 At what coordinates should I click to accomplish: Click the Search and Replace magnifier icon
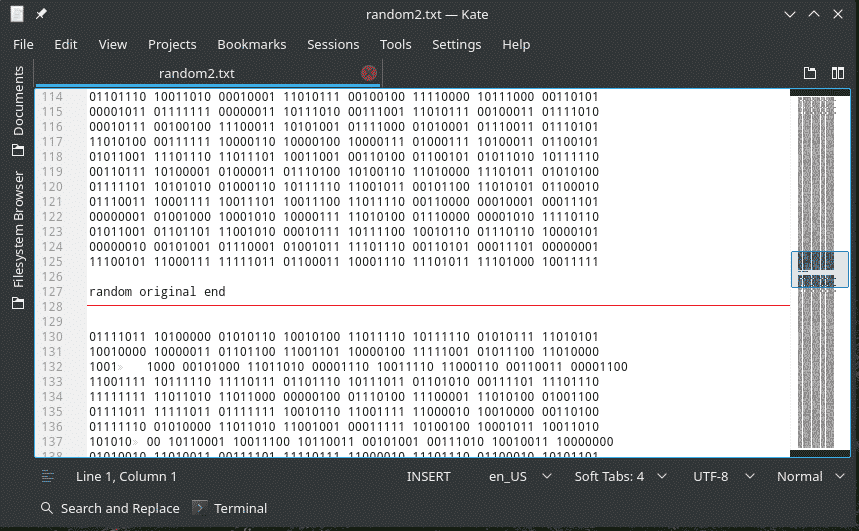pos(47,508)
